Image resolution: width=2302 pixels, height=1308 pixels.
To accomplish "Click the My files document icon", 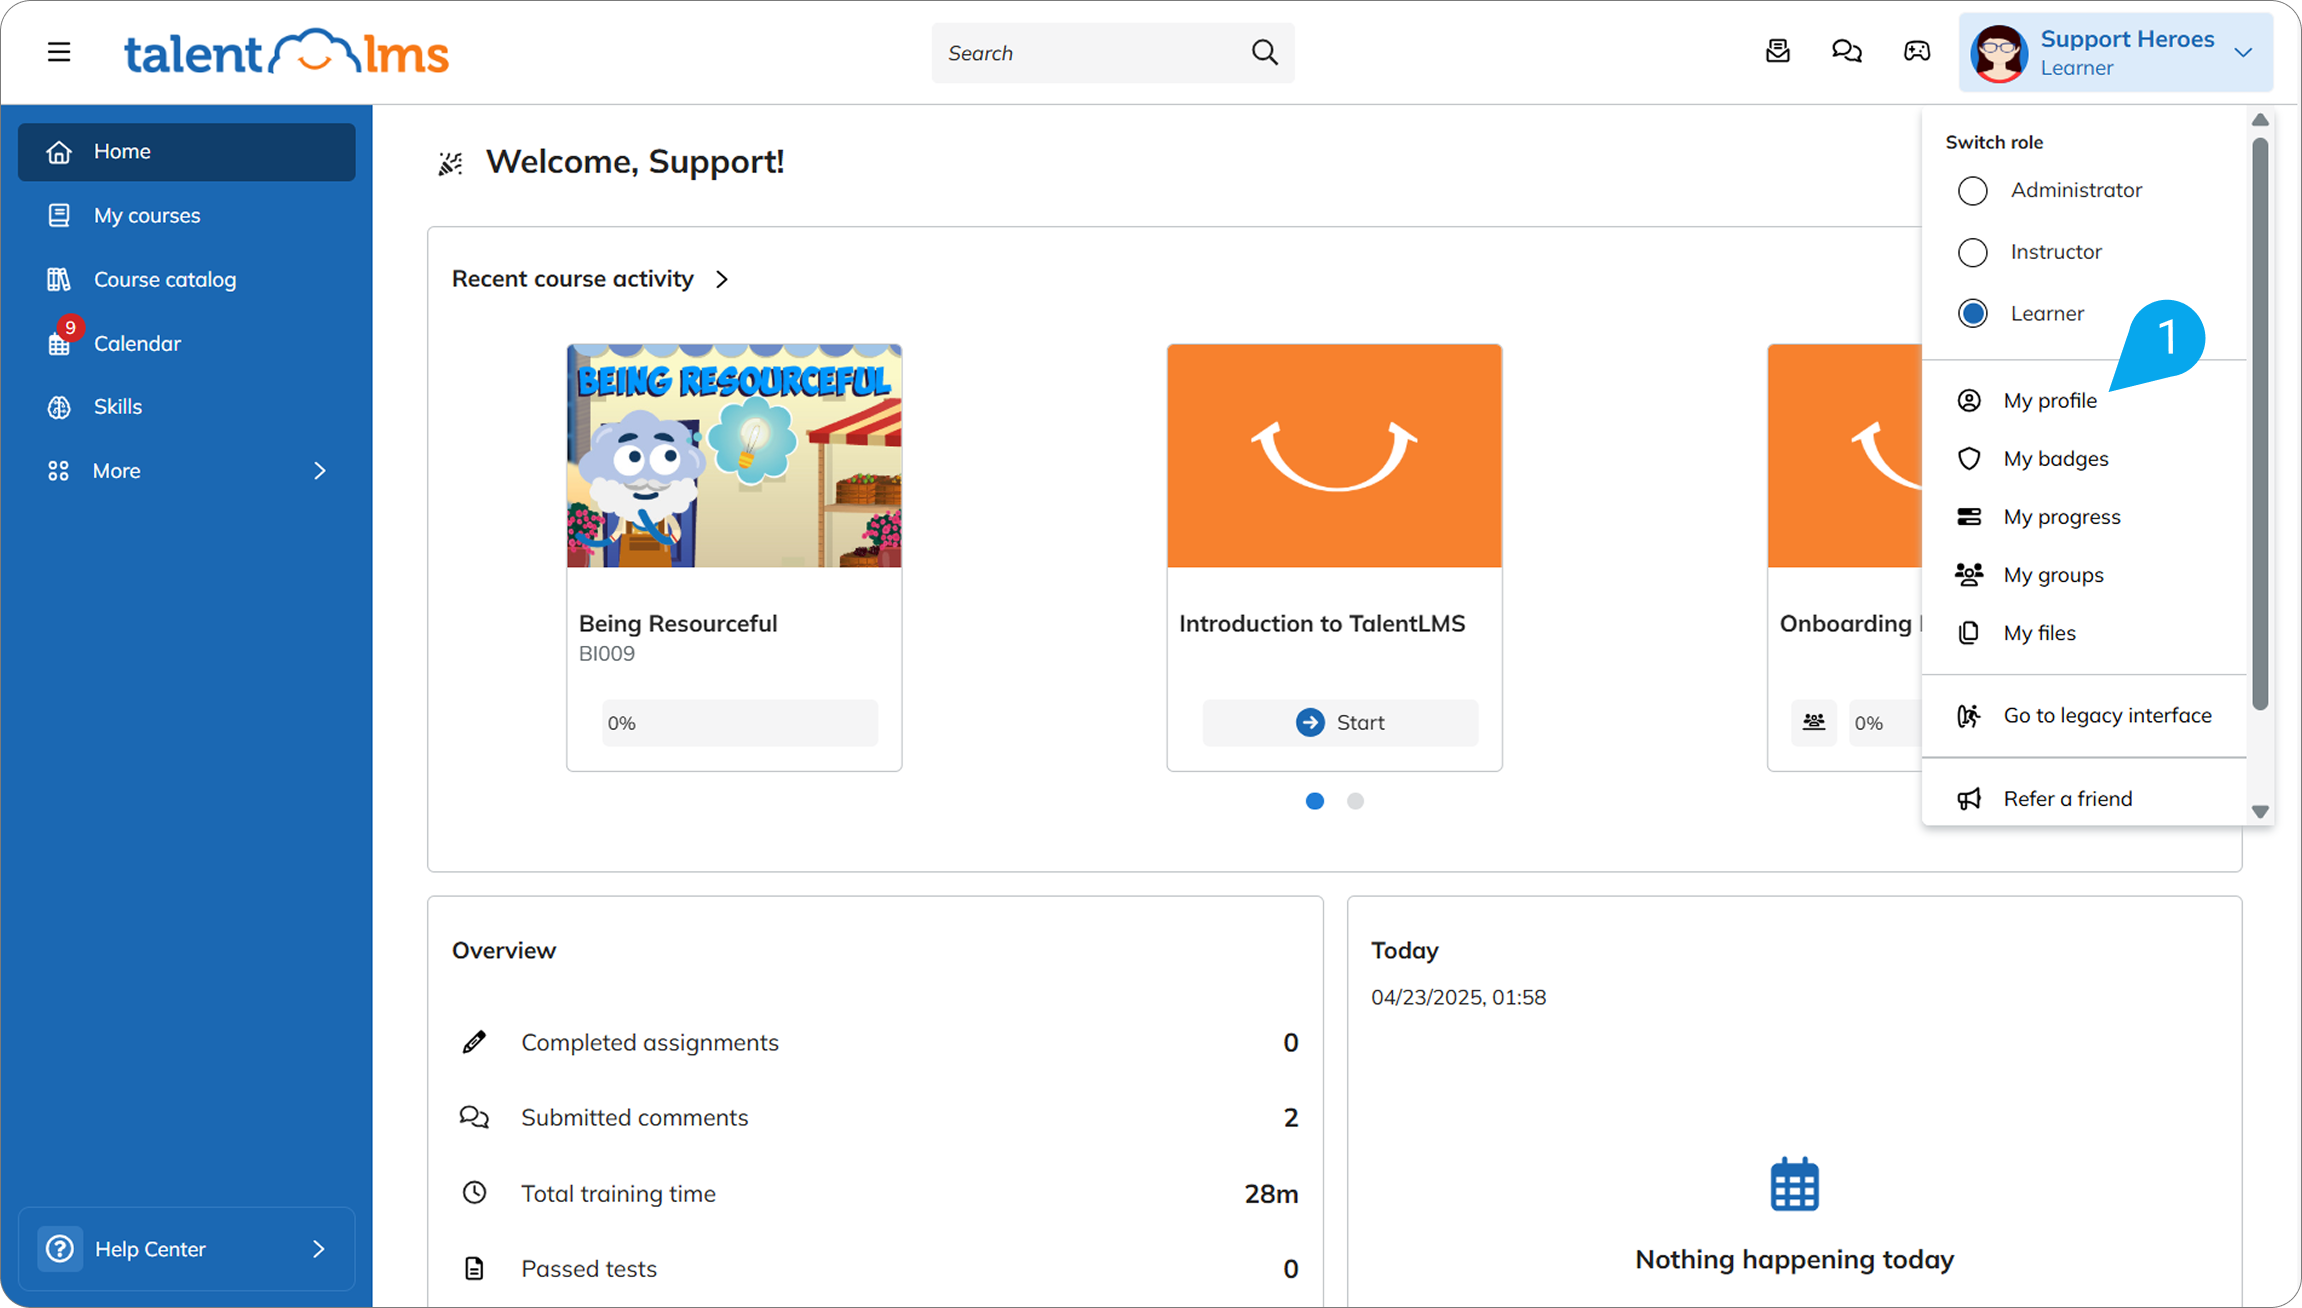I will (1969, 632).
